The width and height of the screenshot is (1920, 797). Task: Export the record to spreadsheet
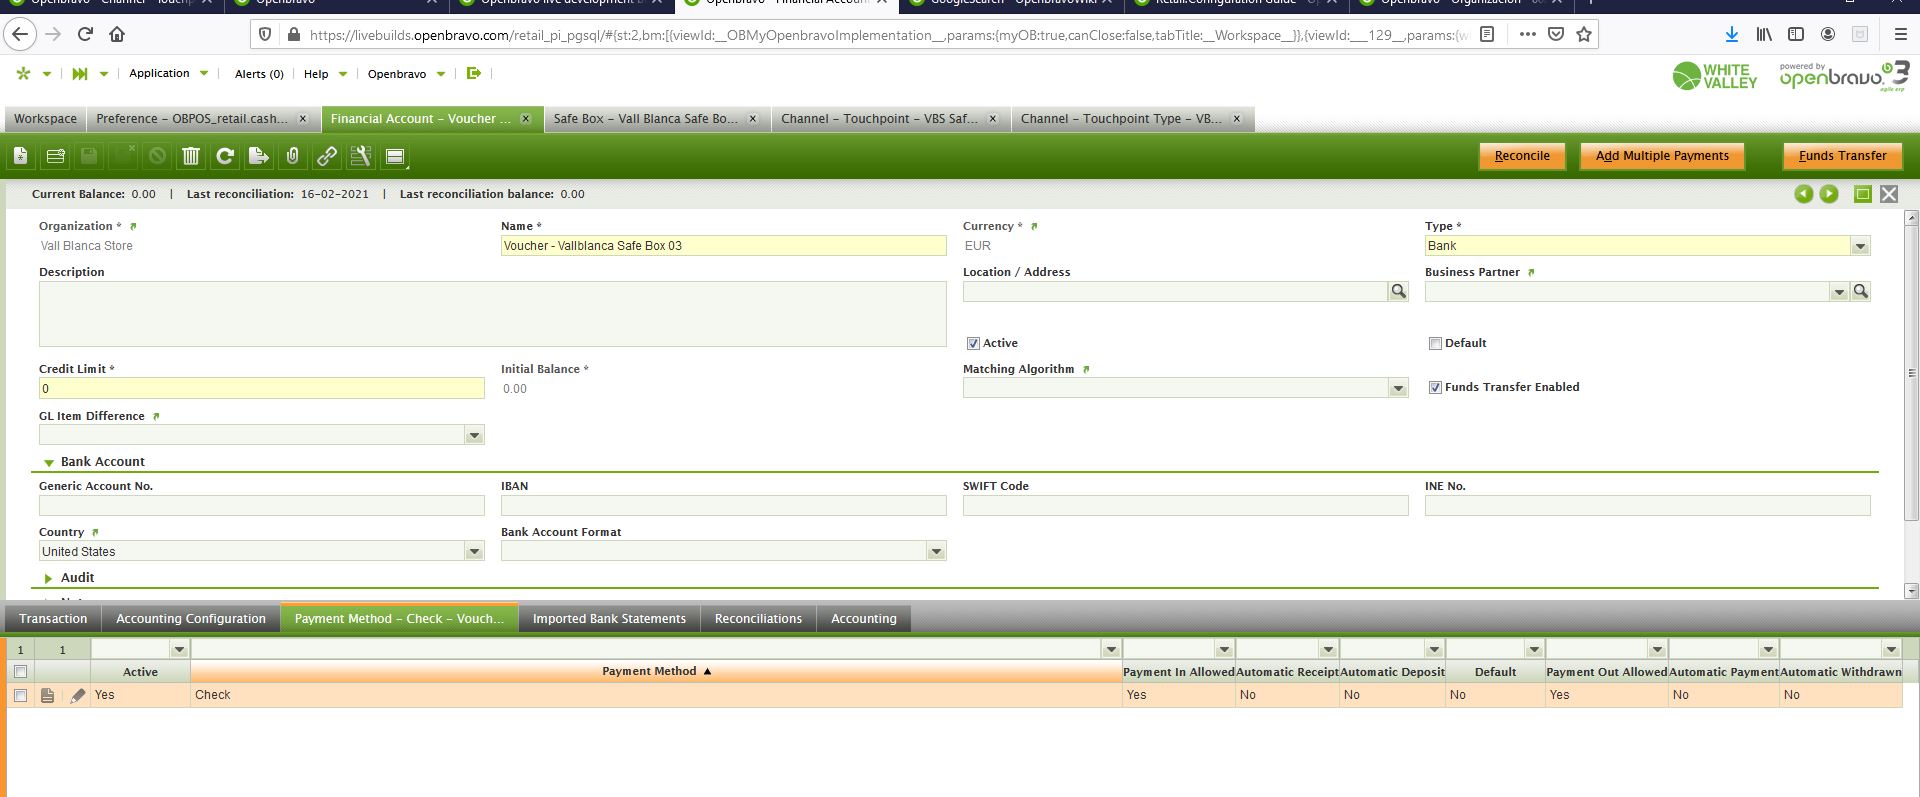(259, 156)
